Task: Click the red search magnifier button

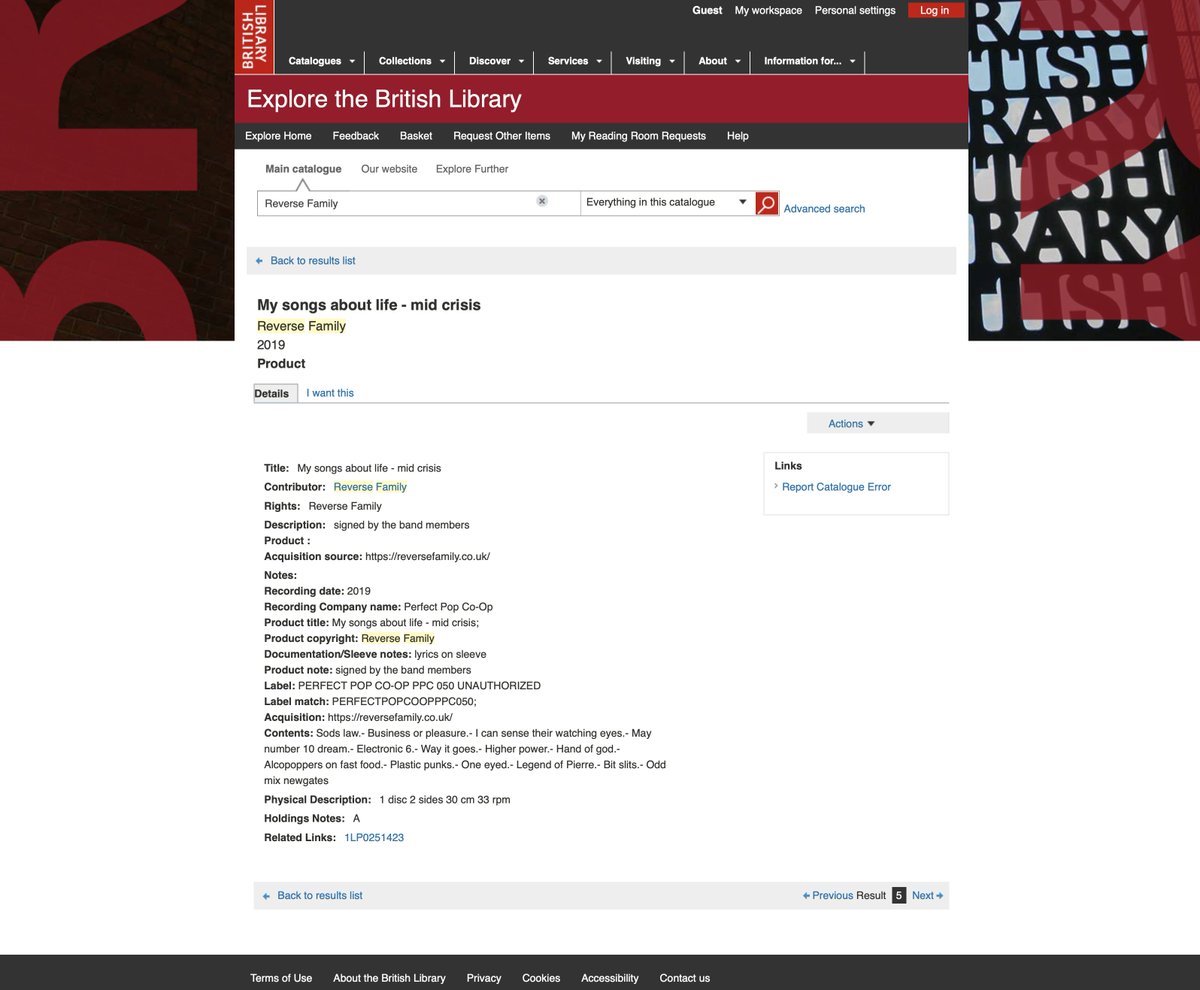Action: (767, 203)
